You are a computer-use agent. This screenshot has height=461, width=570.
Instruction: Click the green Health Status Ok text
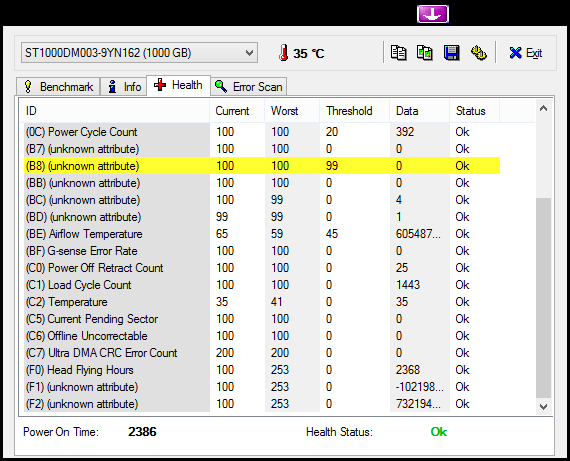pyautogui.click(x=439, y=432)
